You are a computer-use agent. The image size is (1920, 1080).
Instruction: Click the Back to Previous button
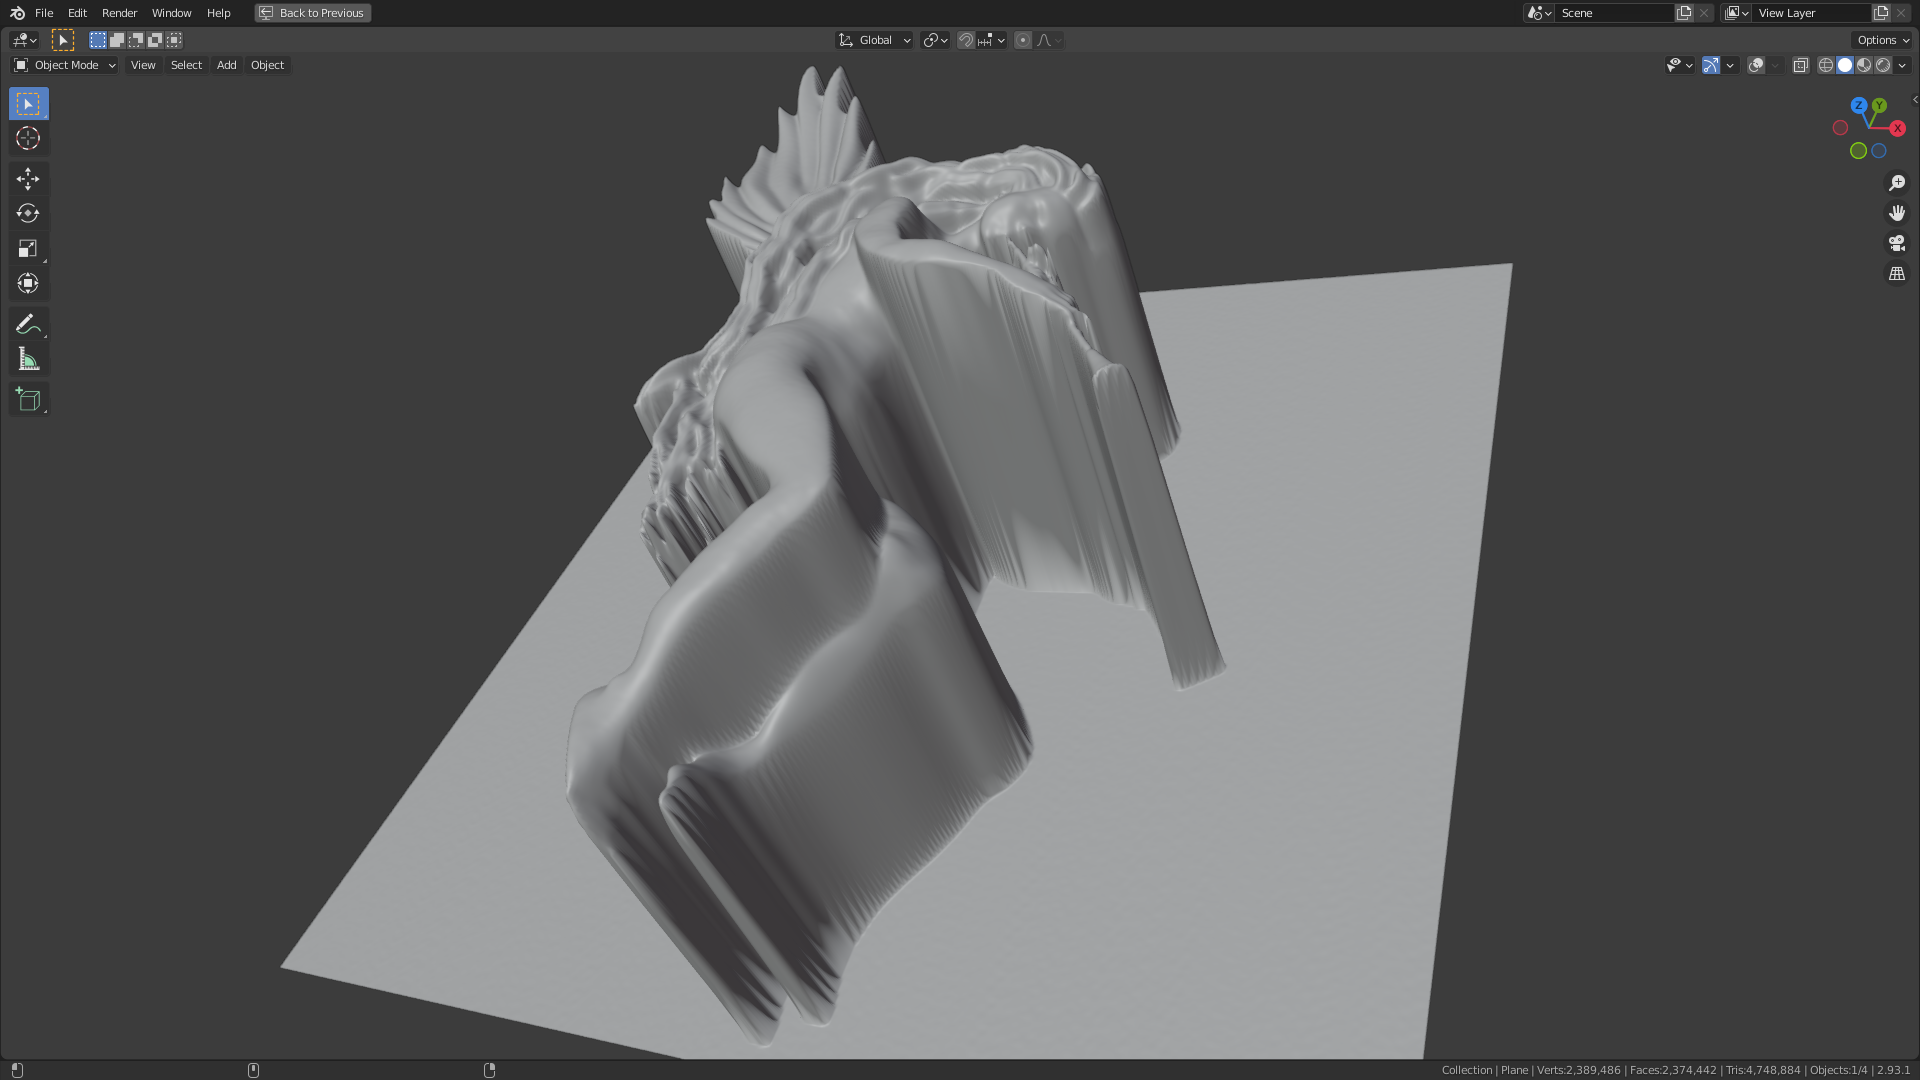(x=313, y=13)
